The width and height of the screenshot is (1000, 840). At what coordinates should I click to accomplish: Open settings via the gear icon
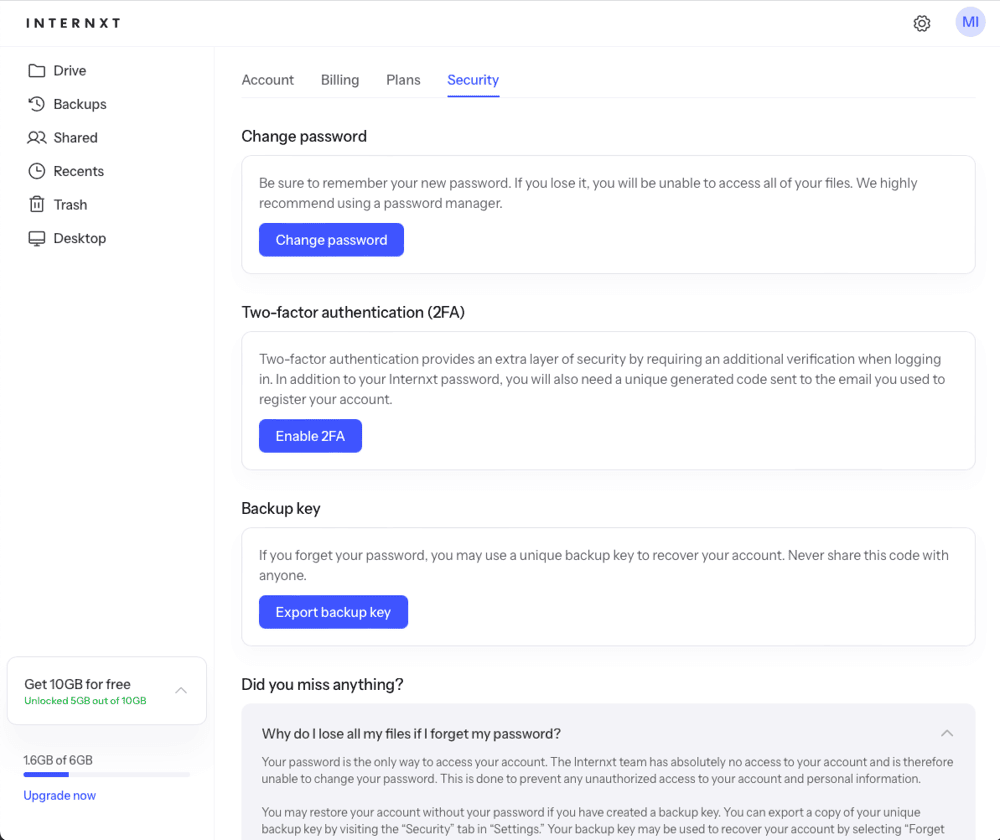point(921,22)
